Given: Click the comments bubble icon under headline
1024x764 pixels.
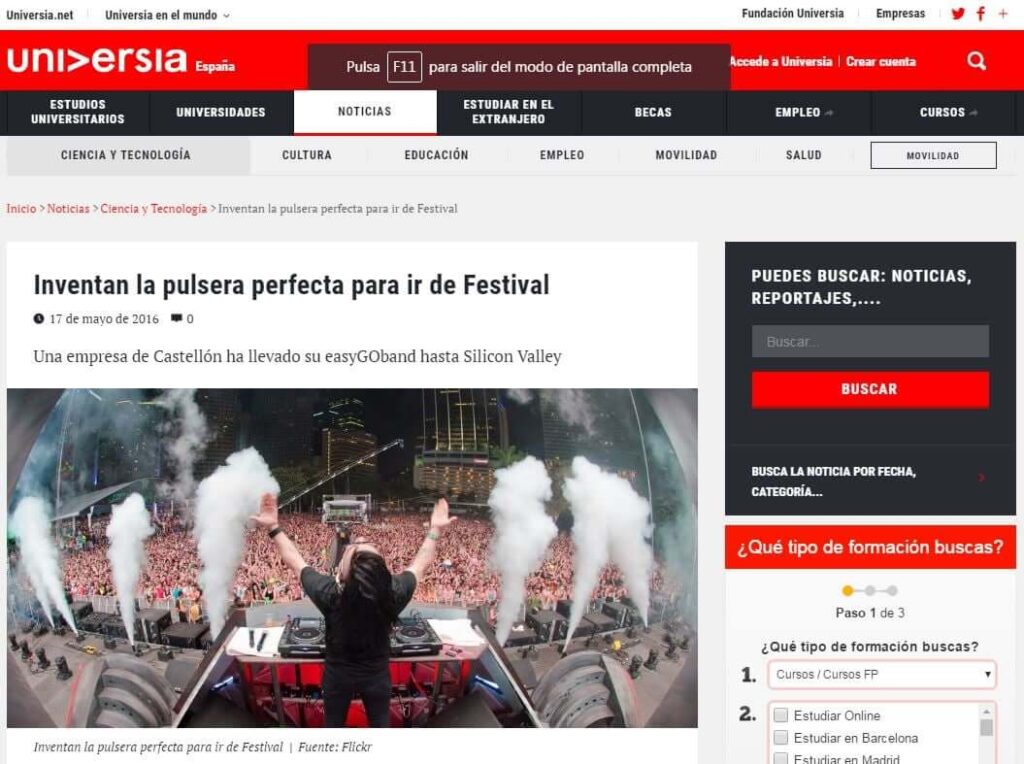Looking at the screenshot, I should click(x=176, y=318).
